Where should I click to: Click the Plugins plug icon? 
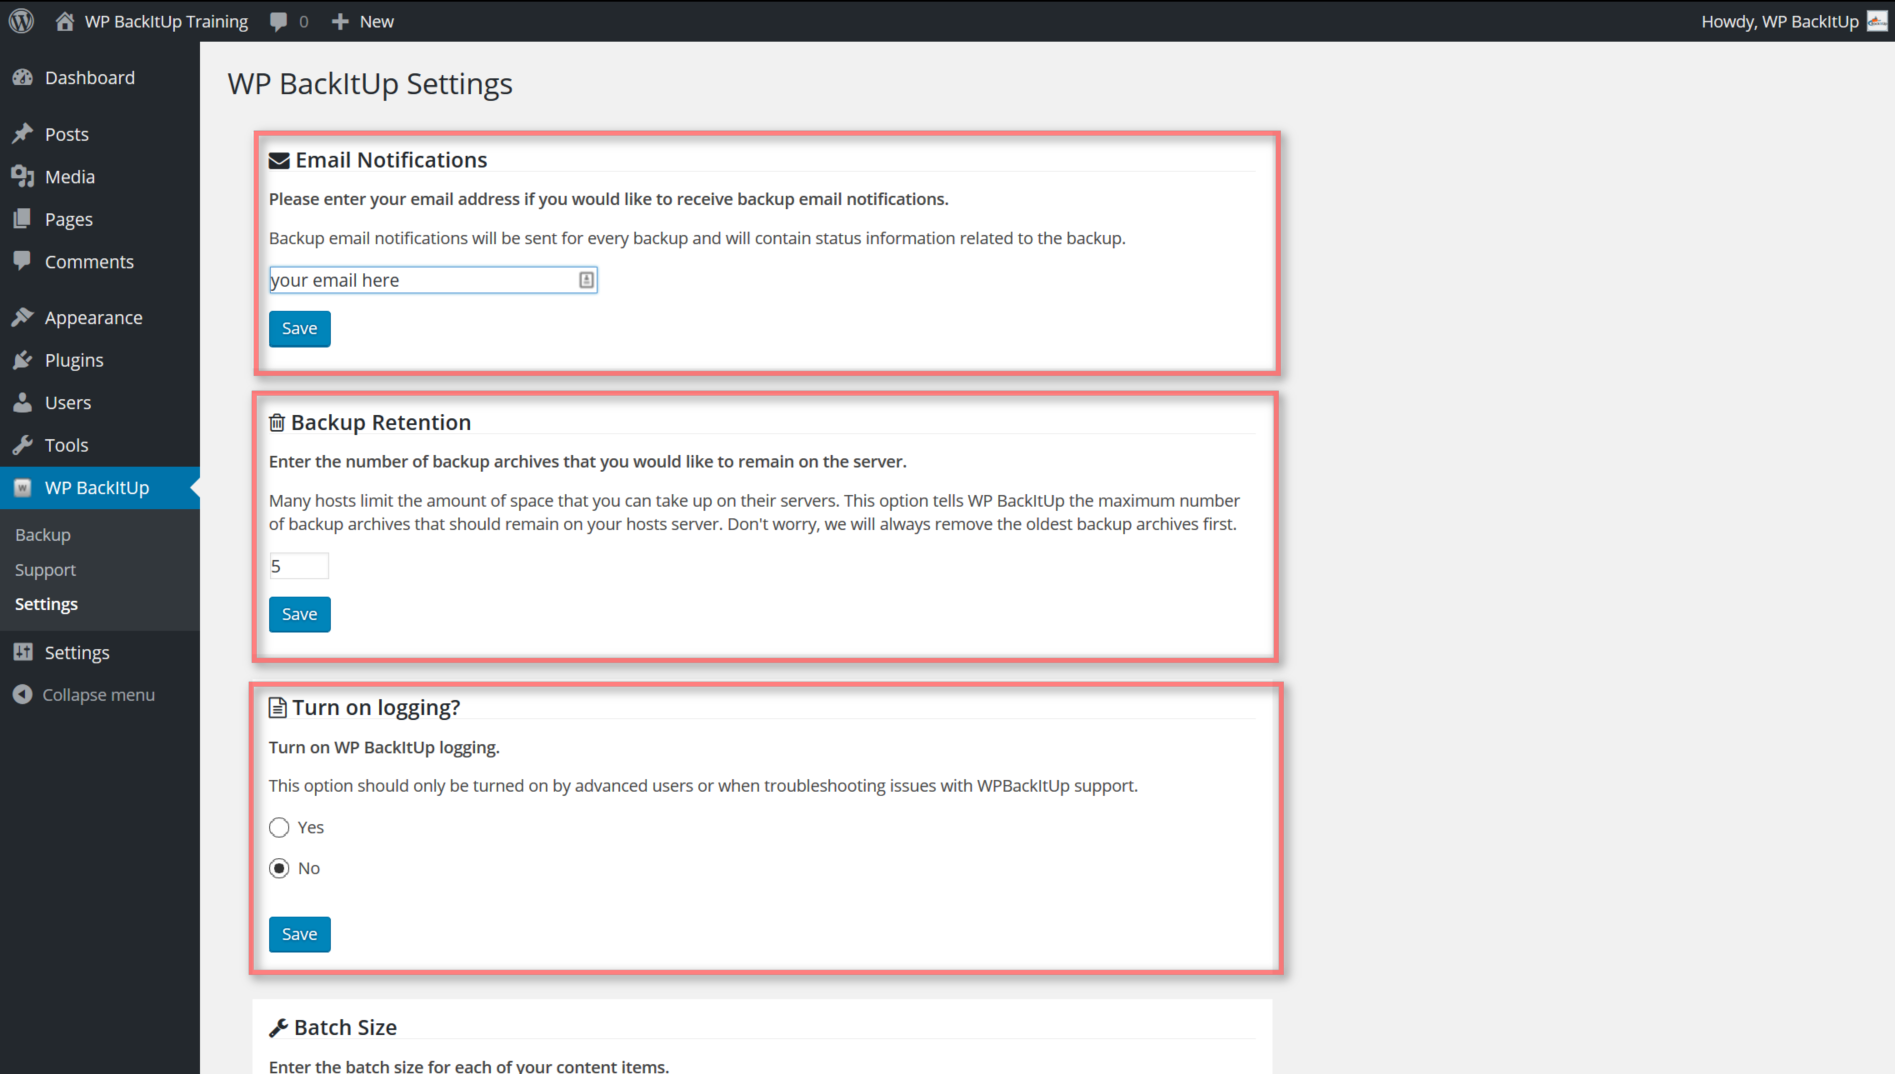[22, 360]
